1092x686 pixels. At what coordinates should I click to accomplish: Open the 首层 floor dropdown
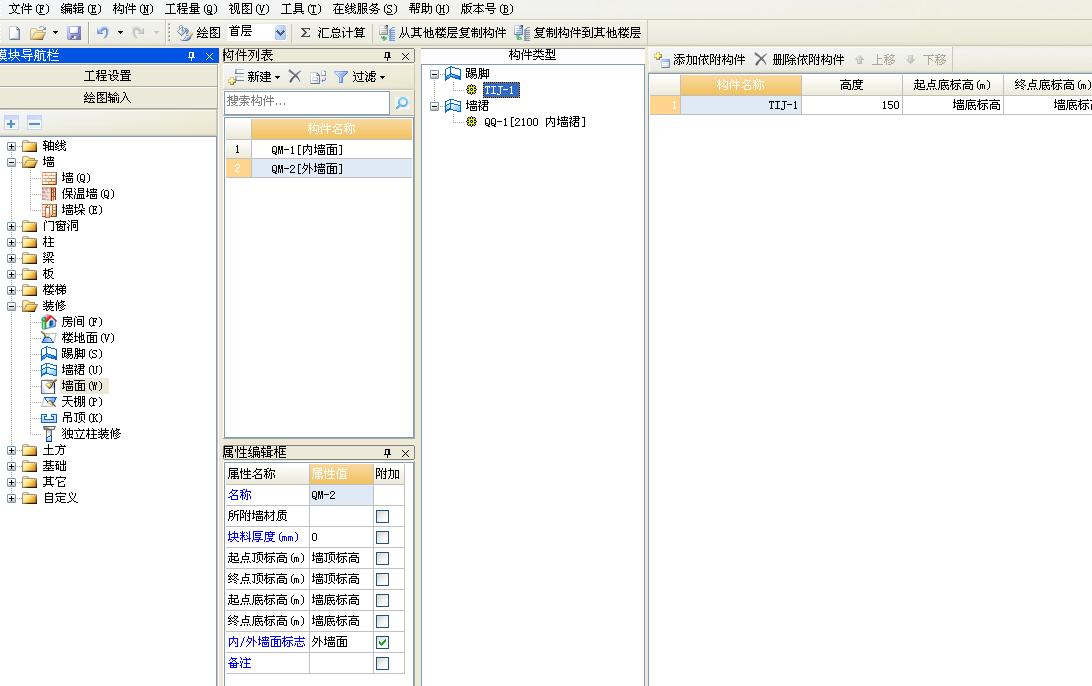point(280,33)
